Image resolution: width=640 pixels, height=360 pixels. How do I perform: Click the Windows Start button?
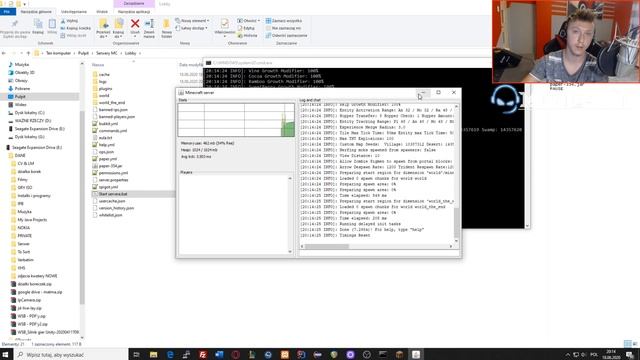pos(6,354)
